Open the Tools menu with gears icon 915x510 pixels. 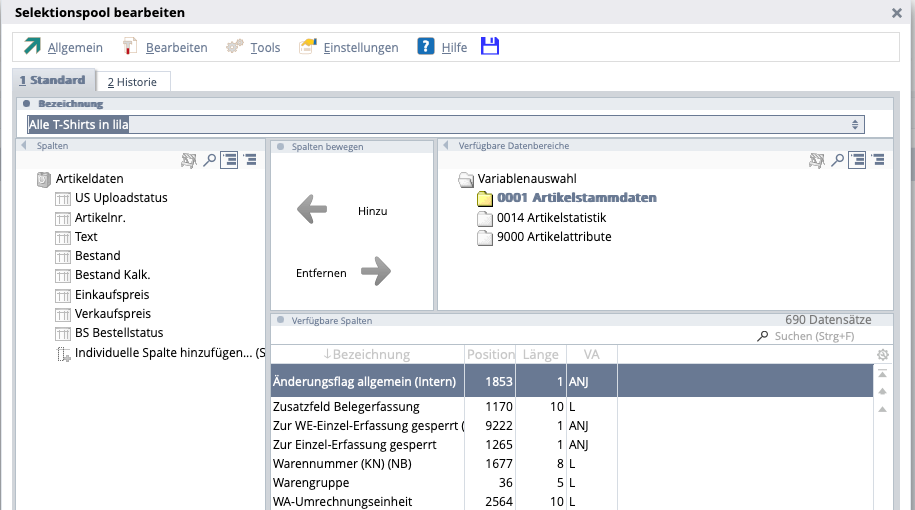tap(253, 47)
